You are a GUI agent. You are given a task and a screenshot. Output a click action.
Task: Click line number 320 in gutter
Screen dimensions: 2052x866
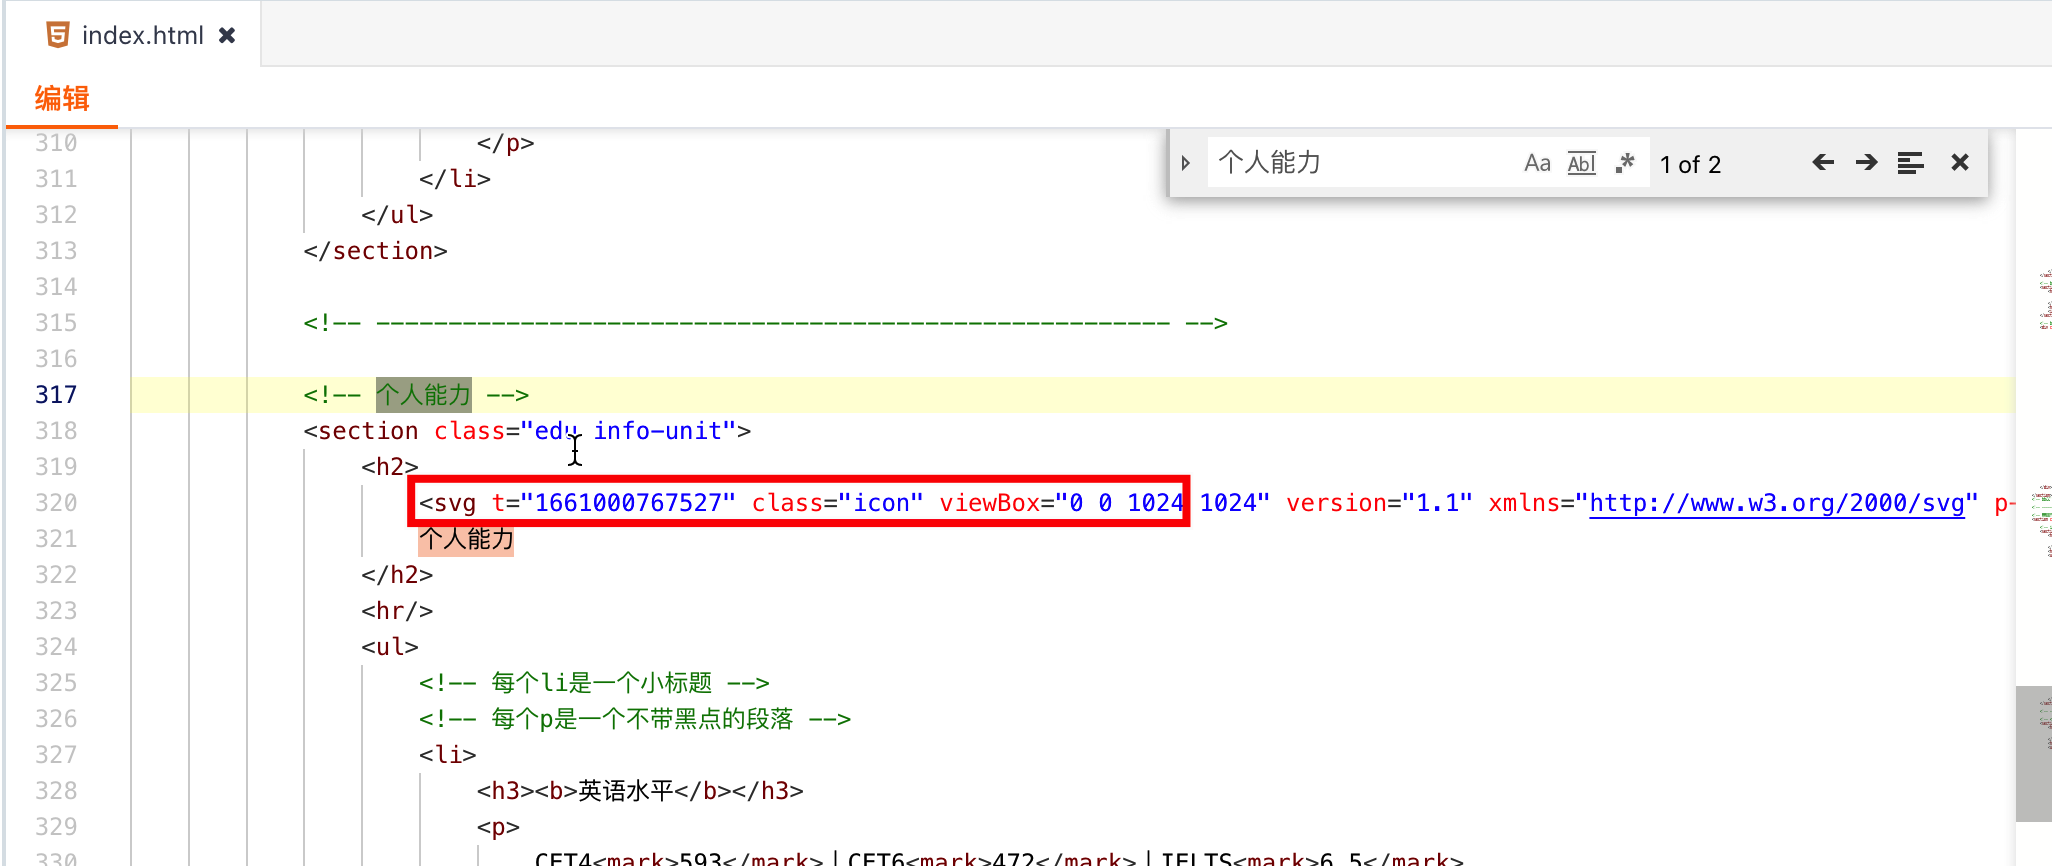[x=56, y=503]
